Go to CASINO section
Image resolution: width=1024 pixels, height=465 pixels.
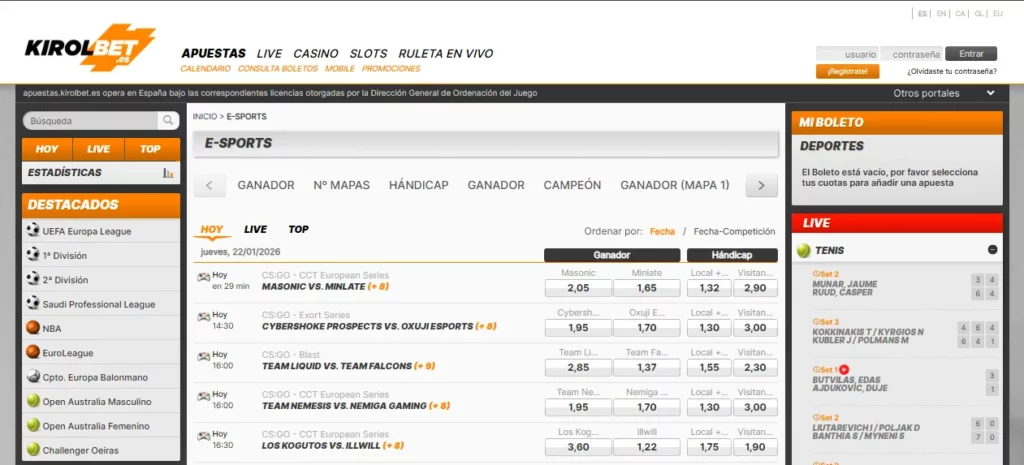(315, 54)
